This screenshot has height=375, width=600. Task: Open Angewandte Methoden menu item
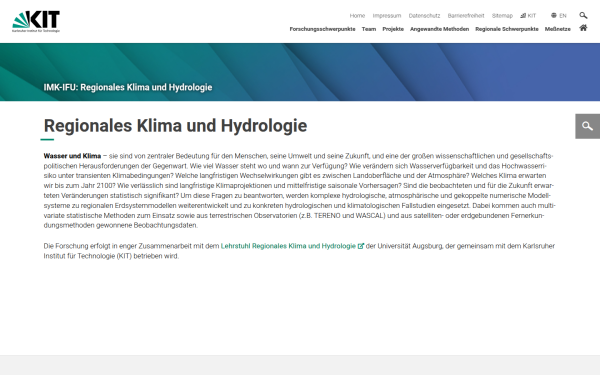(x=439, y=29)
